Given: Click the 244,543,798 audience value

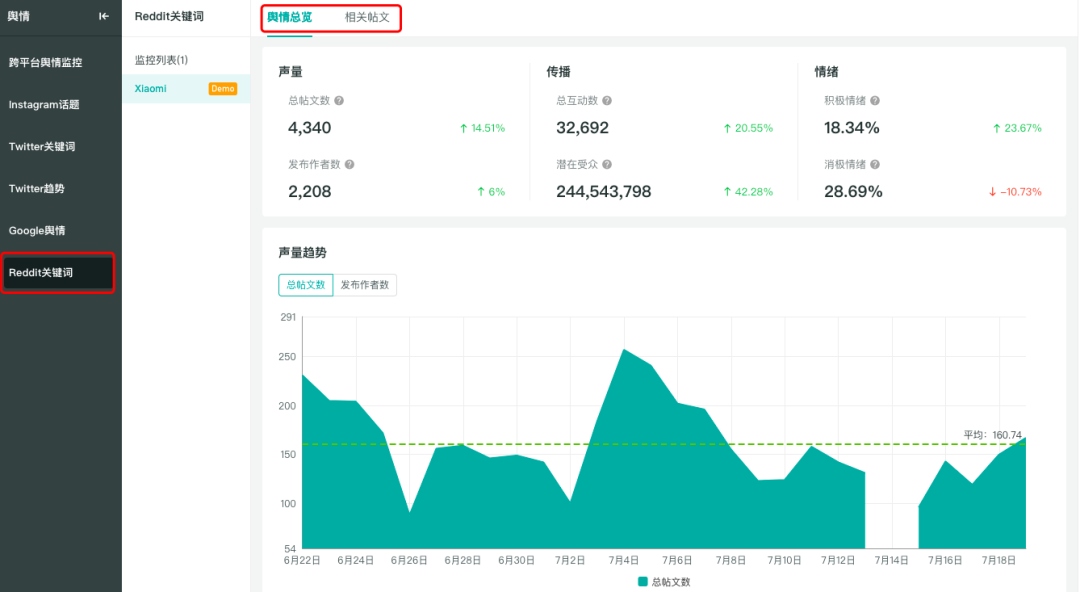Looking at the screenshot, I should coord(603,192).
